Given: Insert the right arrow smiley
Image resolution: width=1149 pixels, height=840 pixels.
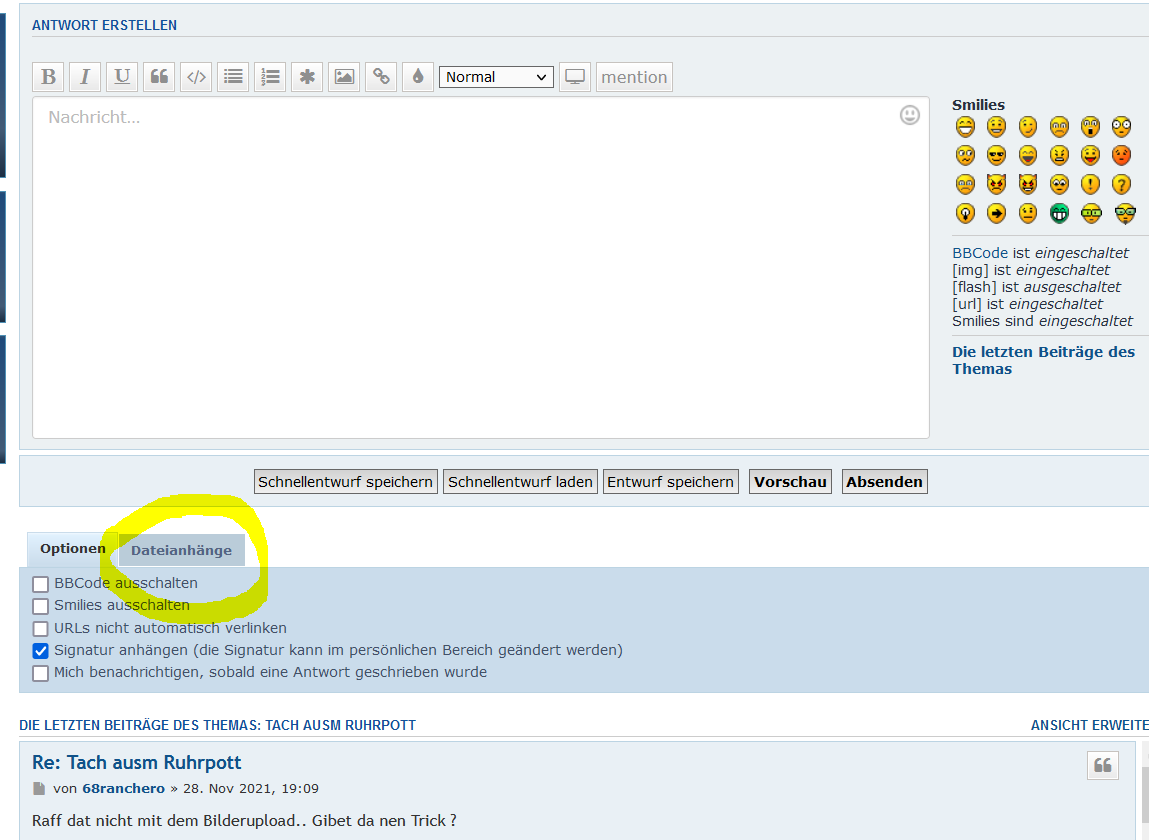Looking at the screenshot, I should tap(997, 213).
